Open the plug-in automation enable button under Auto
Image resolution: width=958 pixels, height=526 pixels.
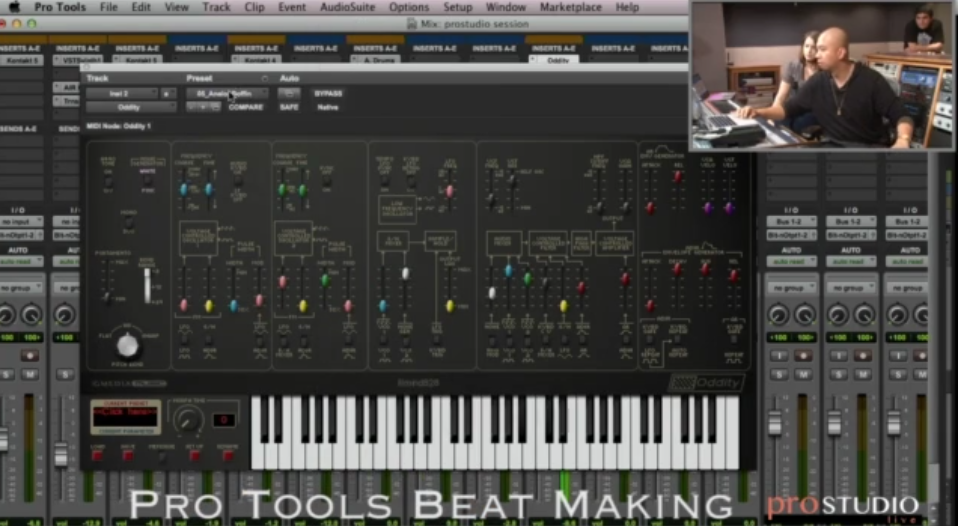tap(289, 93)
